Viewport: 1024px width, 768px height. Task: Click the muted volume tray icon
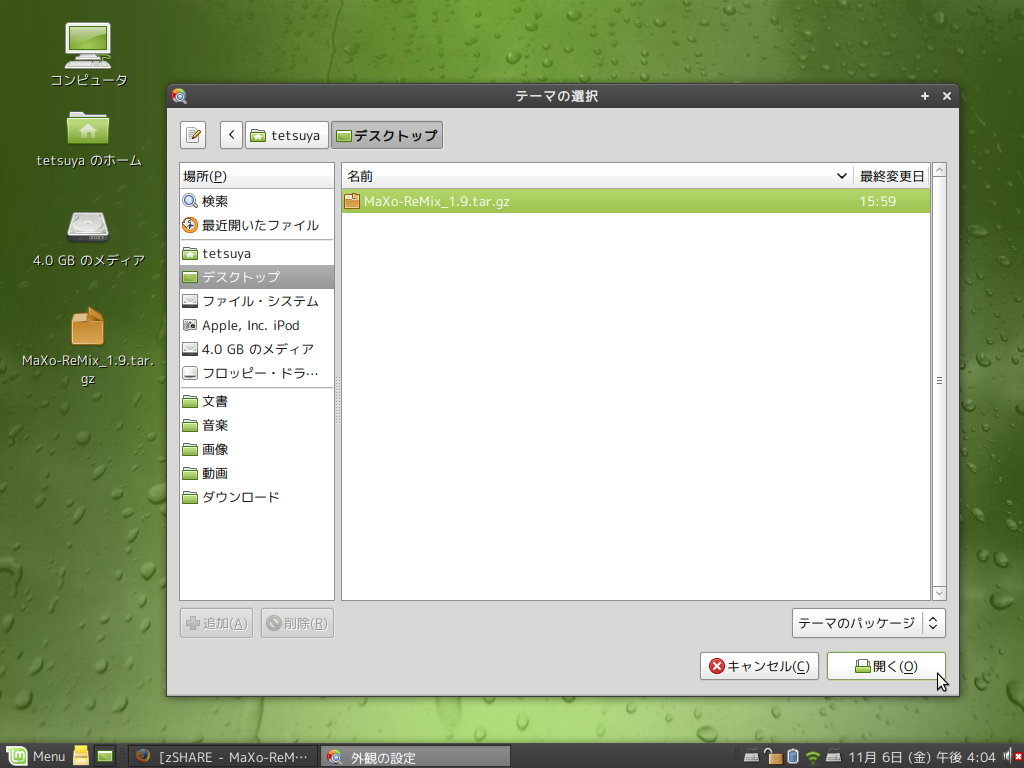coord(1011,757)
